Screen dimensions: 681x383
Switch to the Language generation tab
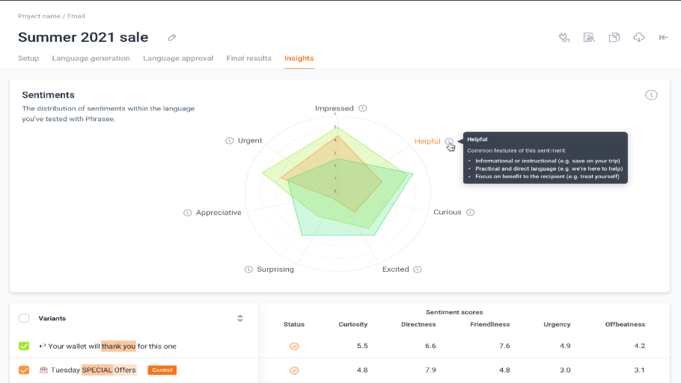(91, 58)
